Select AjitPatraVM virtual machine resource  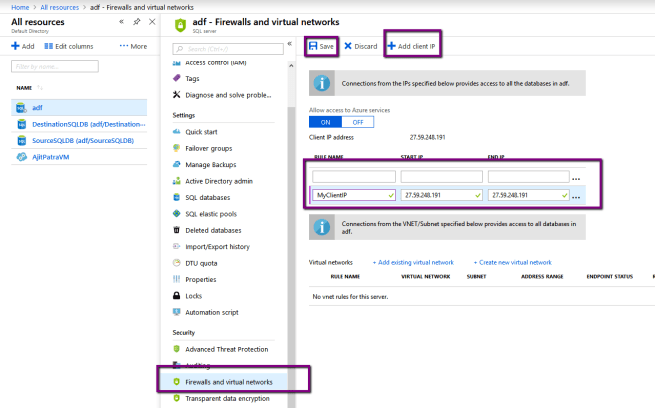tap(58, 157)
